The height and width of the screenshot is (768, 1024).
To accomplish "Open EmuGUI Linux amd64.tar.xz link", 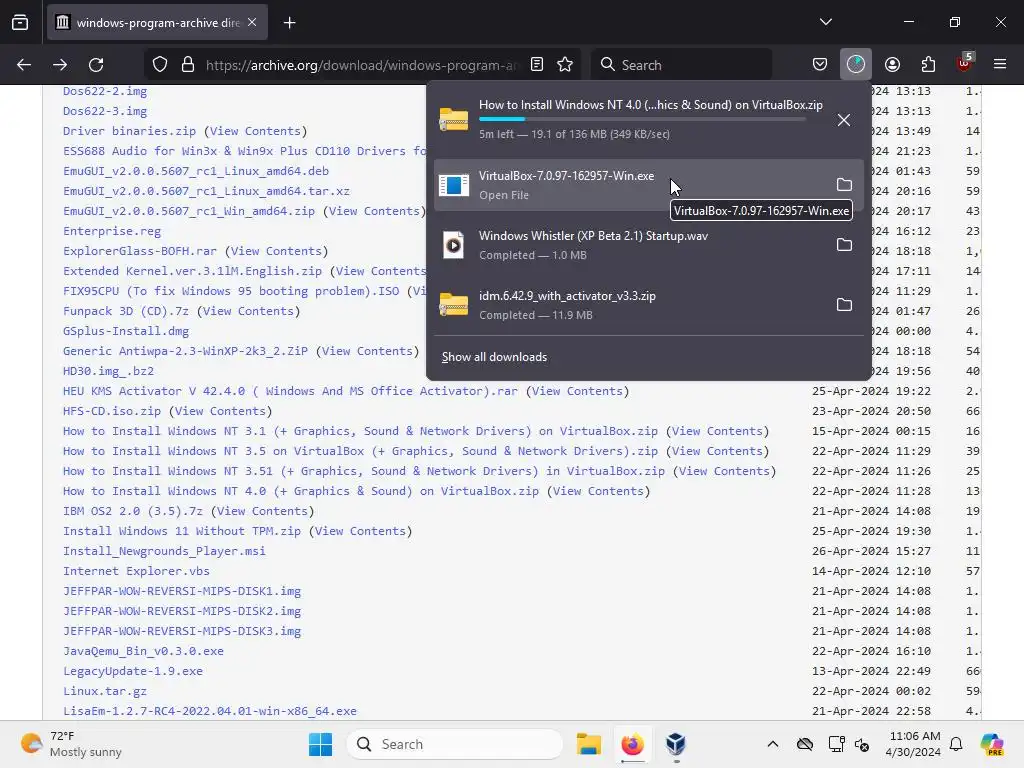I will click(206, 191).
